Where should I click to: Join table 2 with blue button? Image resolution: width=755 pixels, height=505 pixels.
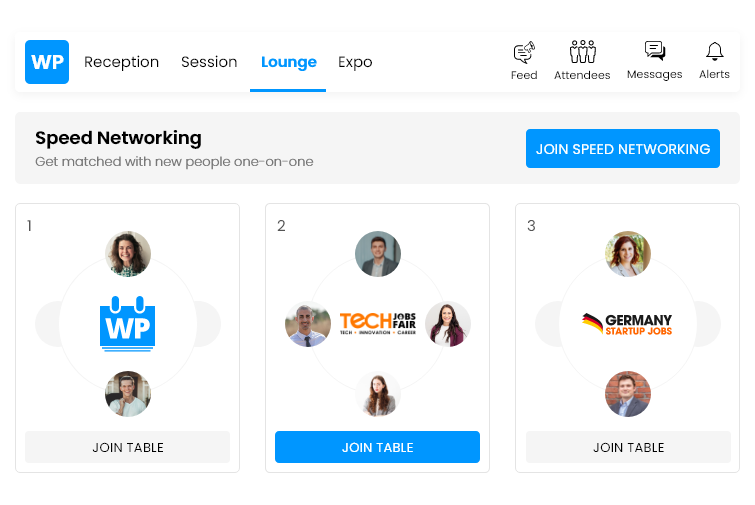pyautogui.click(x=378, y=447)
